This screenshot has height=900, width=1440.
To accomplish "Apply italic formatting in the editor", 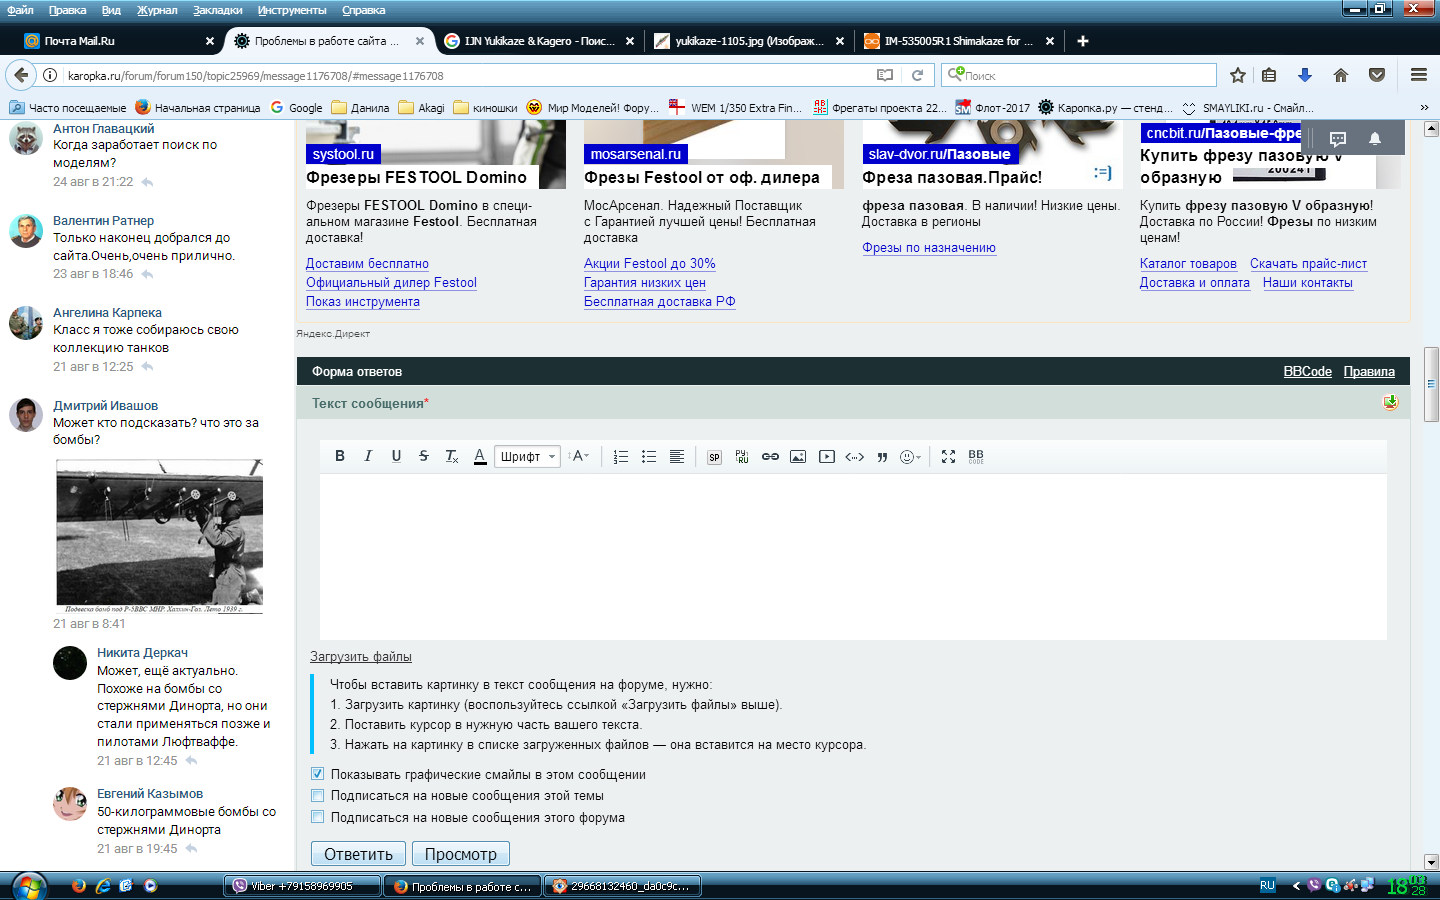I will (x=368, y=456).
